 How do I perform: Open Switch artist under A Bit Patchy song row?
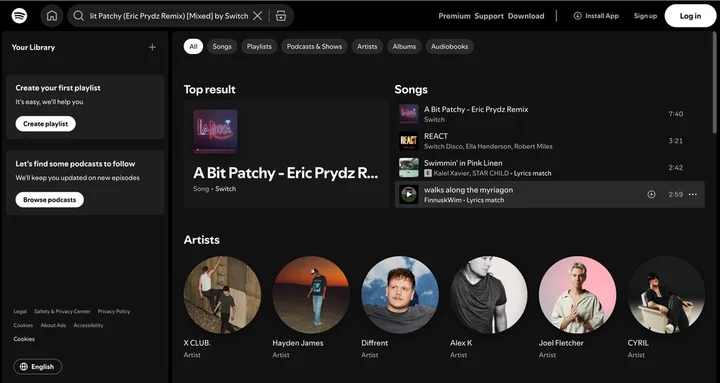(434, 119)
